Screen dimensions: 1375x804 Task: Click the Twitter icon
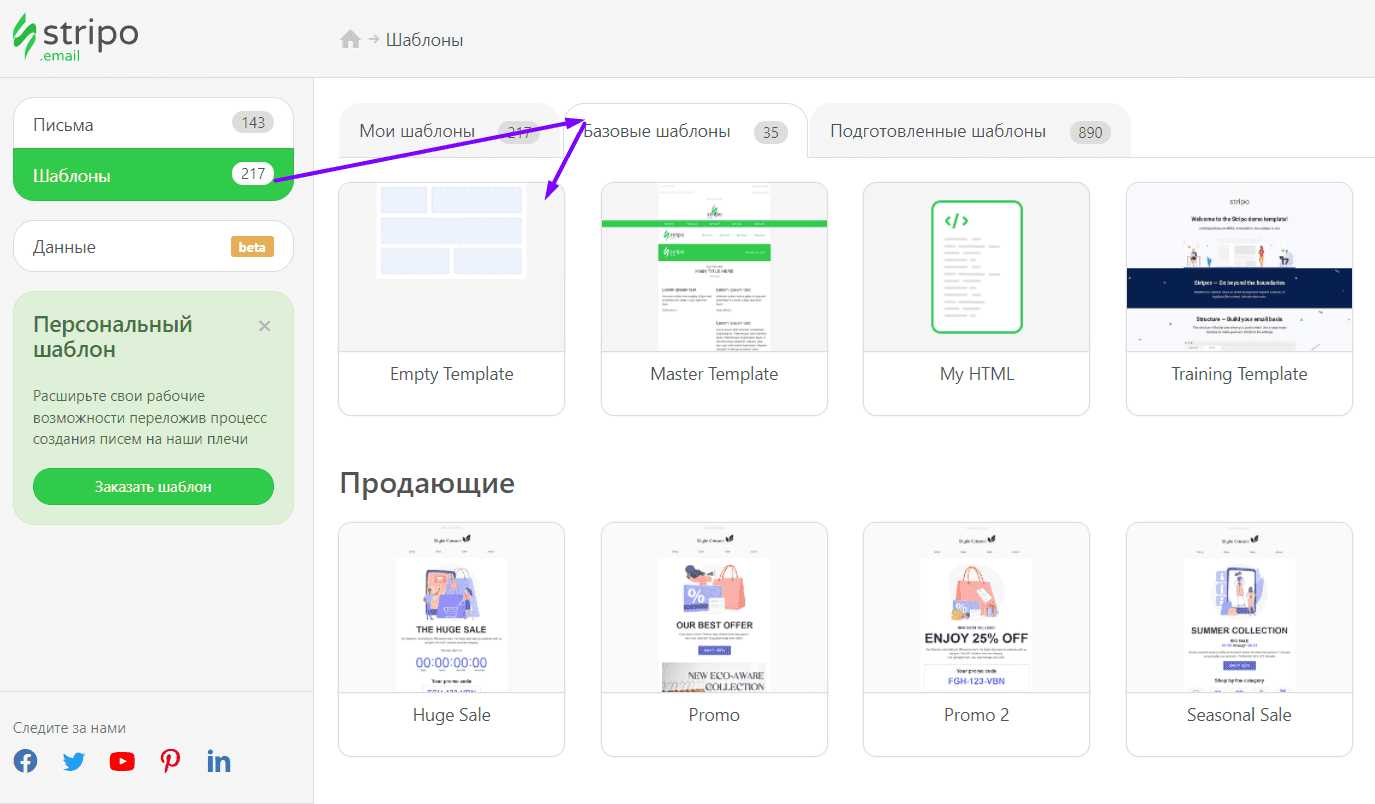[x=73, y=761]
